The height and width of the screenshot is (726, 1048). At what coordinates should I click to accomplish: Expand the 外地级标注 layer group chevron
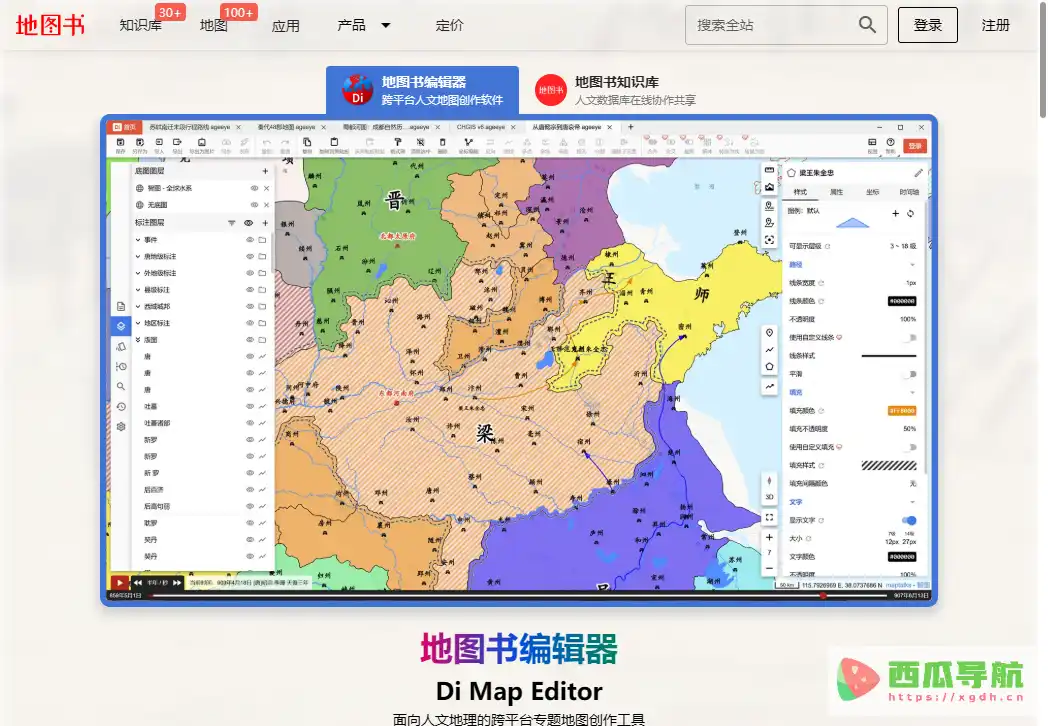(138, 273)
